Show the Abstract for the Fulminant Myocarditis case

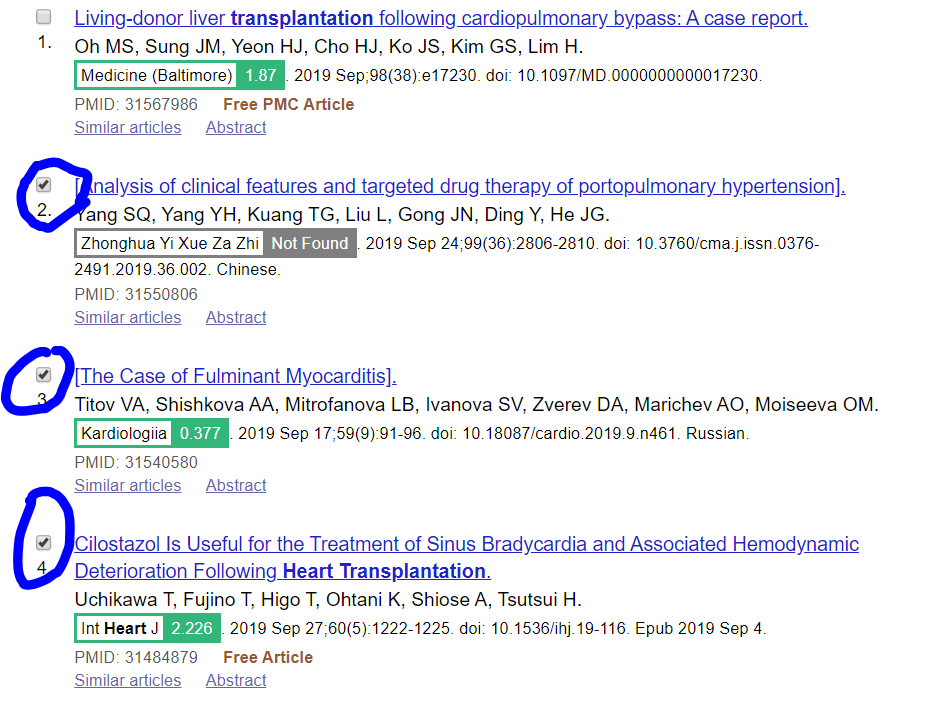pyautogui.click(x=235, y=485)
